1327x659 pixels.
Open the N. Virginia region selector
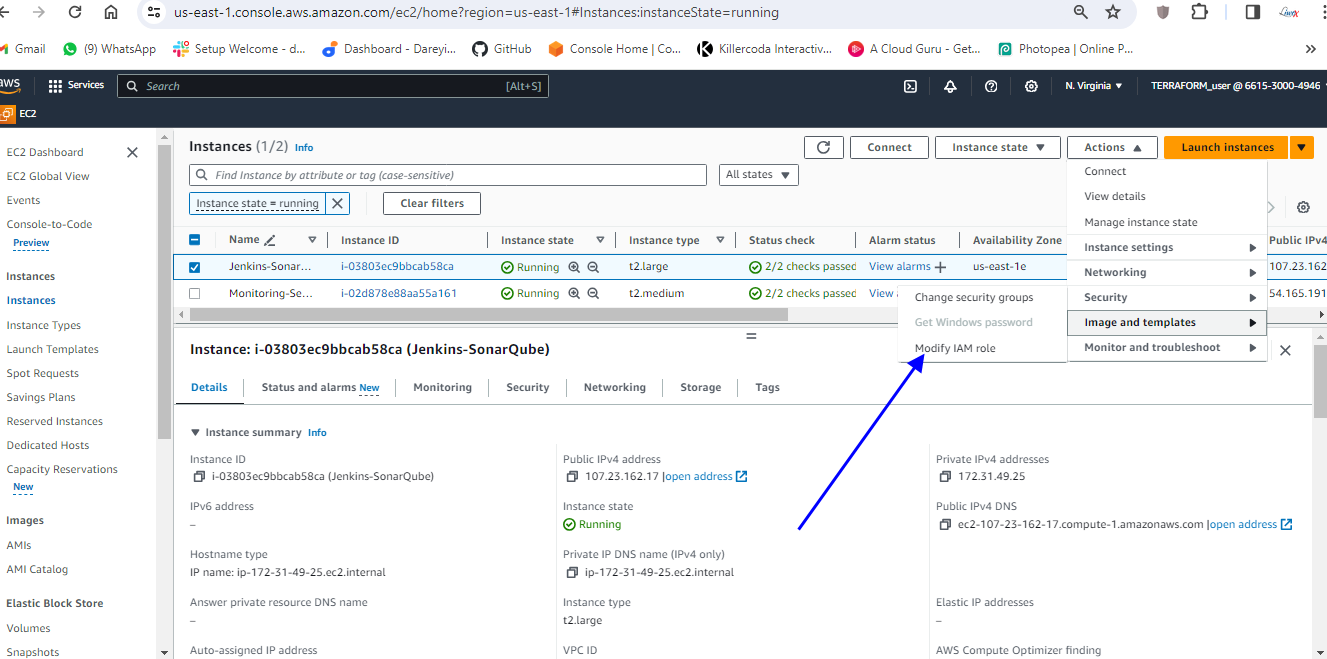pos(1093,86)
